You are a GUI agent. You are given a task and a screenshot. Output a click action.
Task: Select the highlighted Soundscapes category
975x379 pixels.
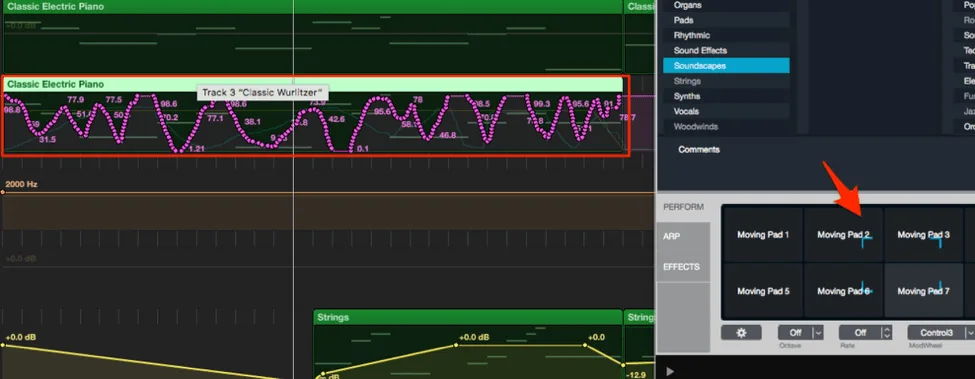726,66
